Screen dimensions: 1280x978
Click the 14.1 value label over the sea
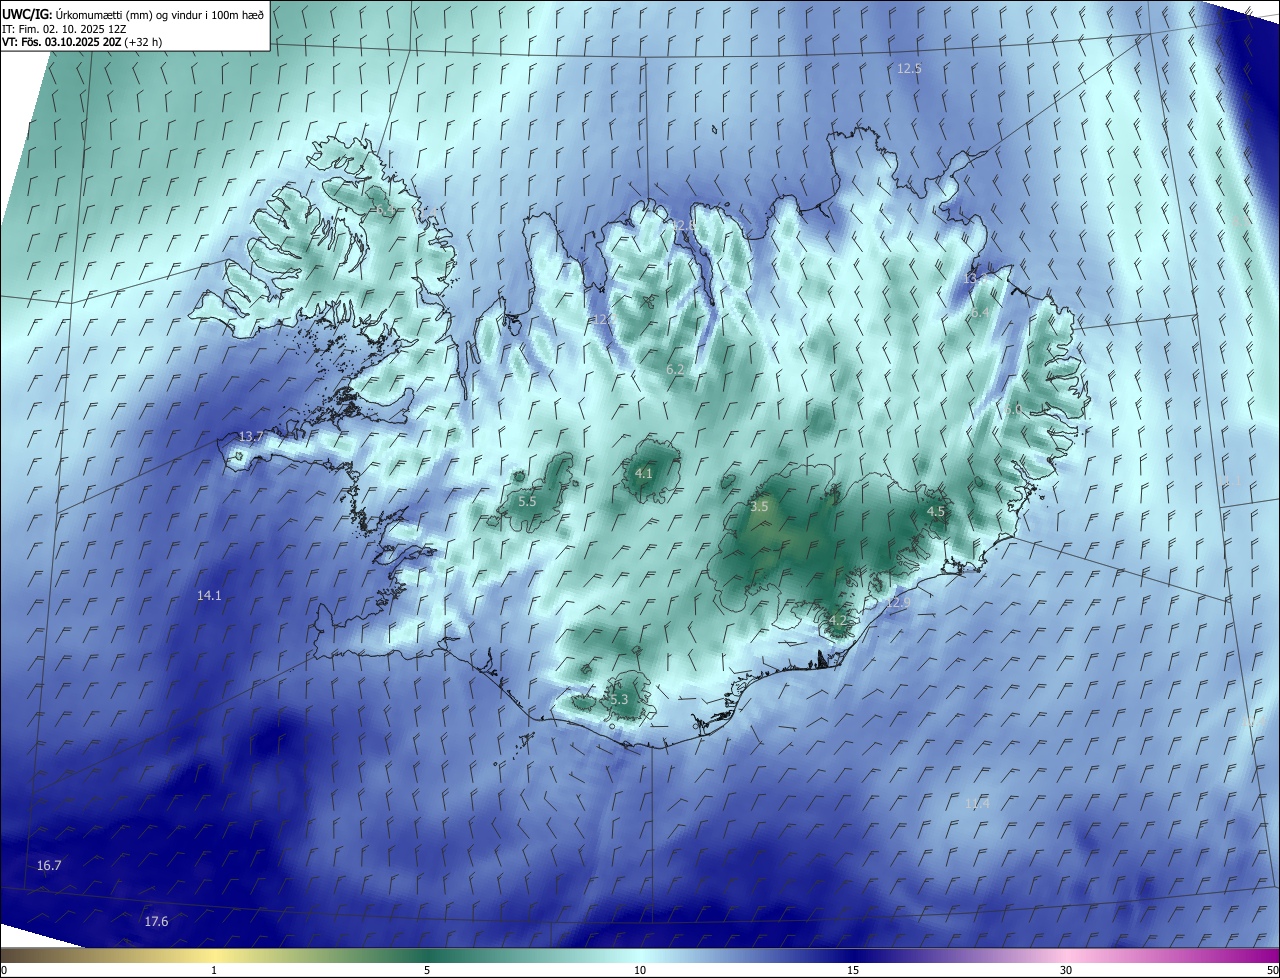tap(209, 595)
